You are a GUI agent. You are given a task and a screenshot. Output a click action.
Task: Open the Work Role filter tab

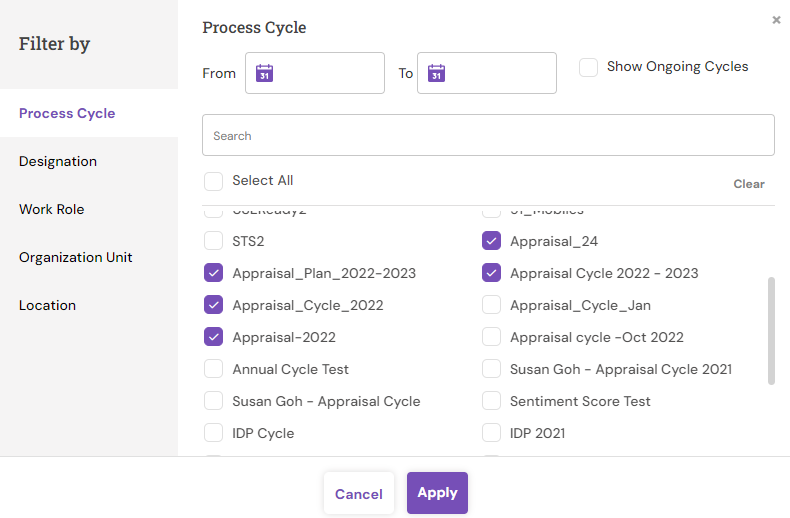point(51,209)
